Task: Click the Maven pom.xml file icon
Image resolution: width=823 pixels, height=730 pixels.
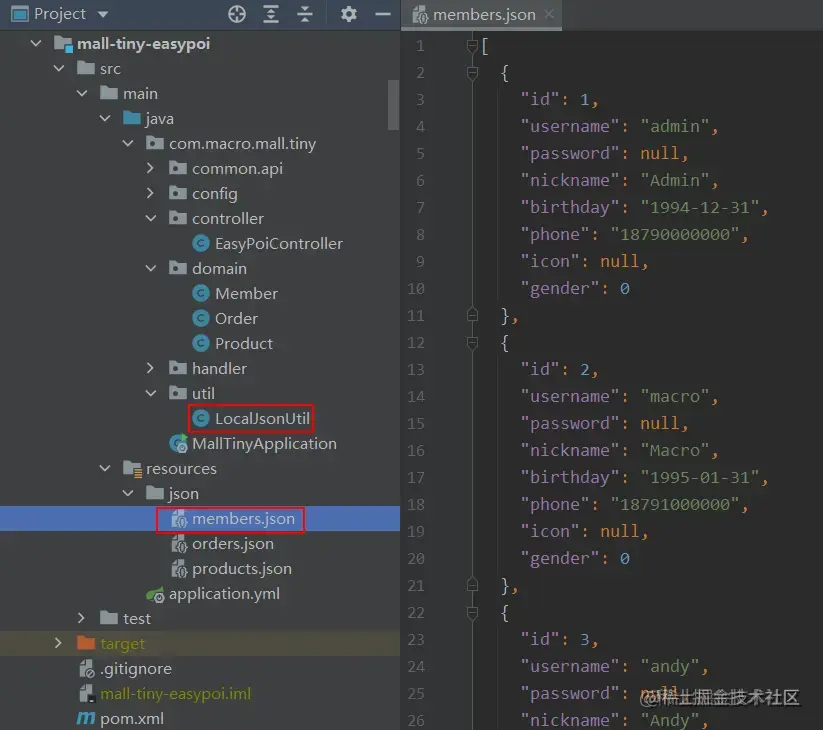Action: tap(86, 718)
